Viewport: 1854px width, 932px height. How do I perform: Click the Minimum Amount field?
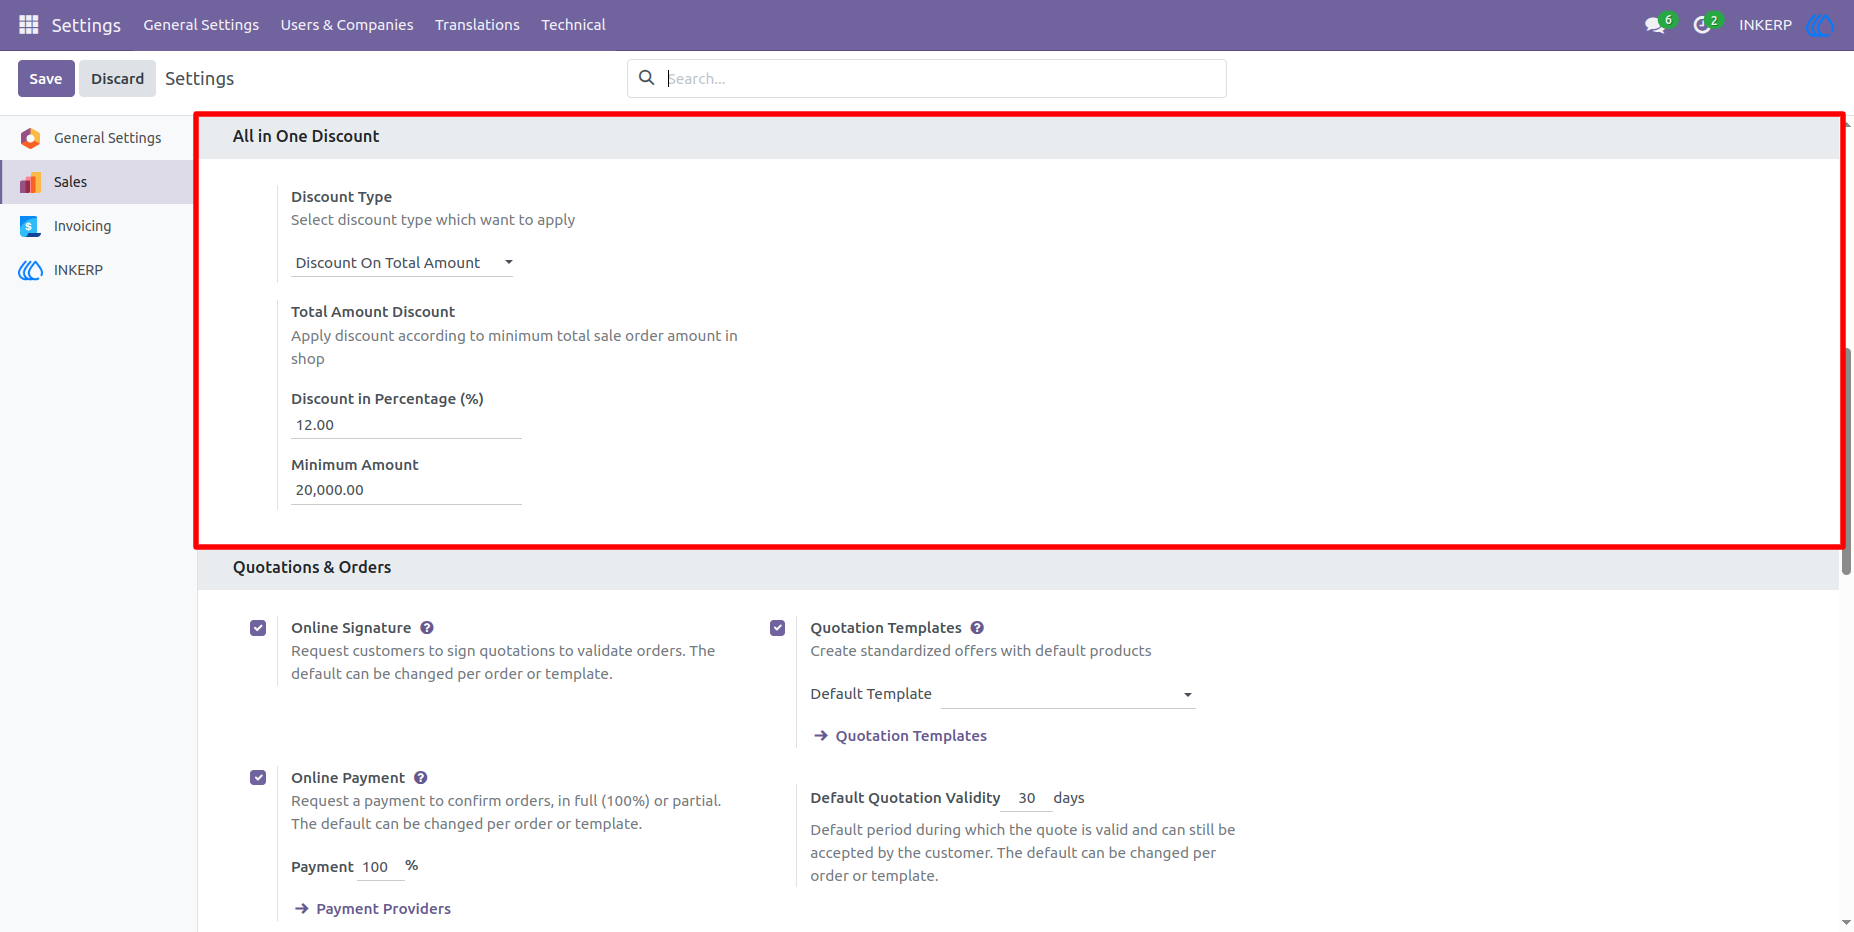click(406, 490)
